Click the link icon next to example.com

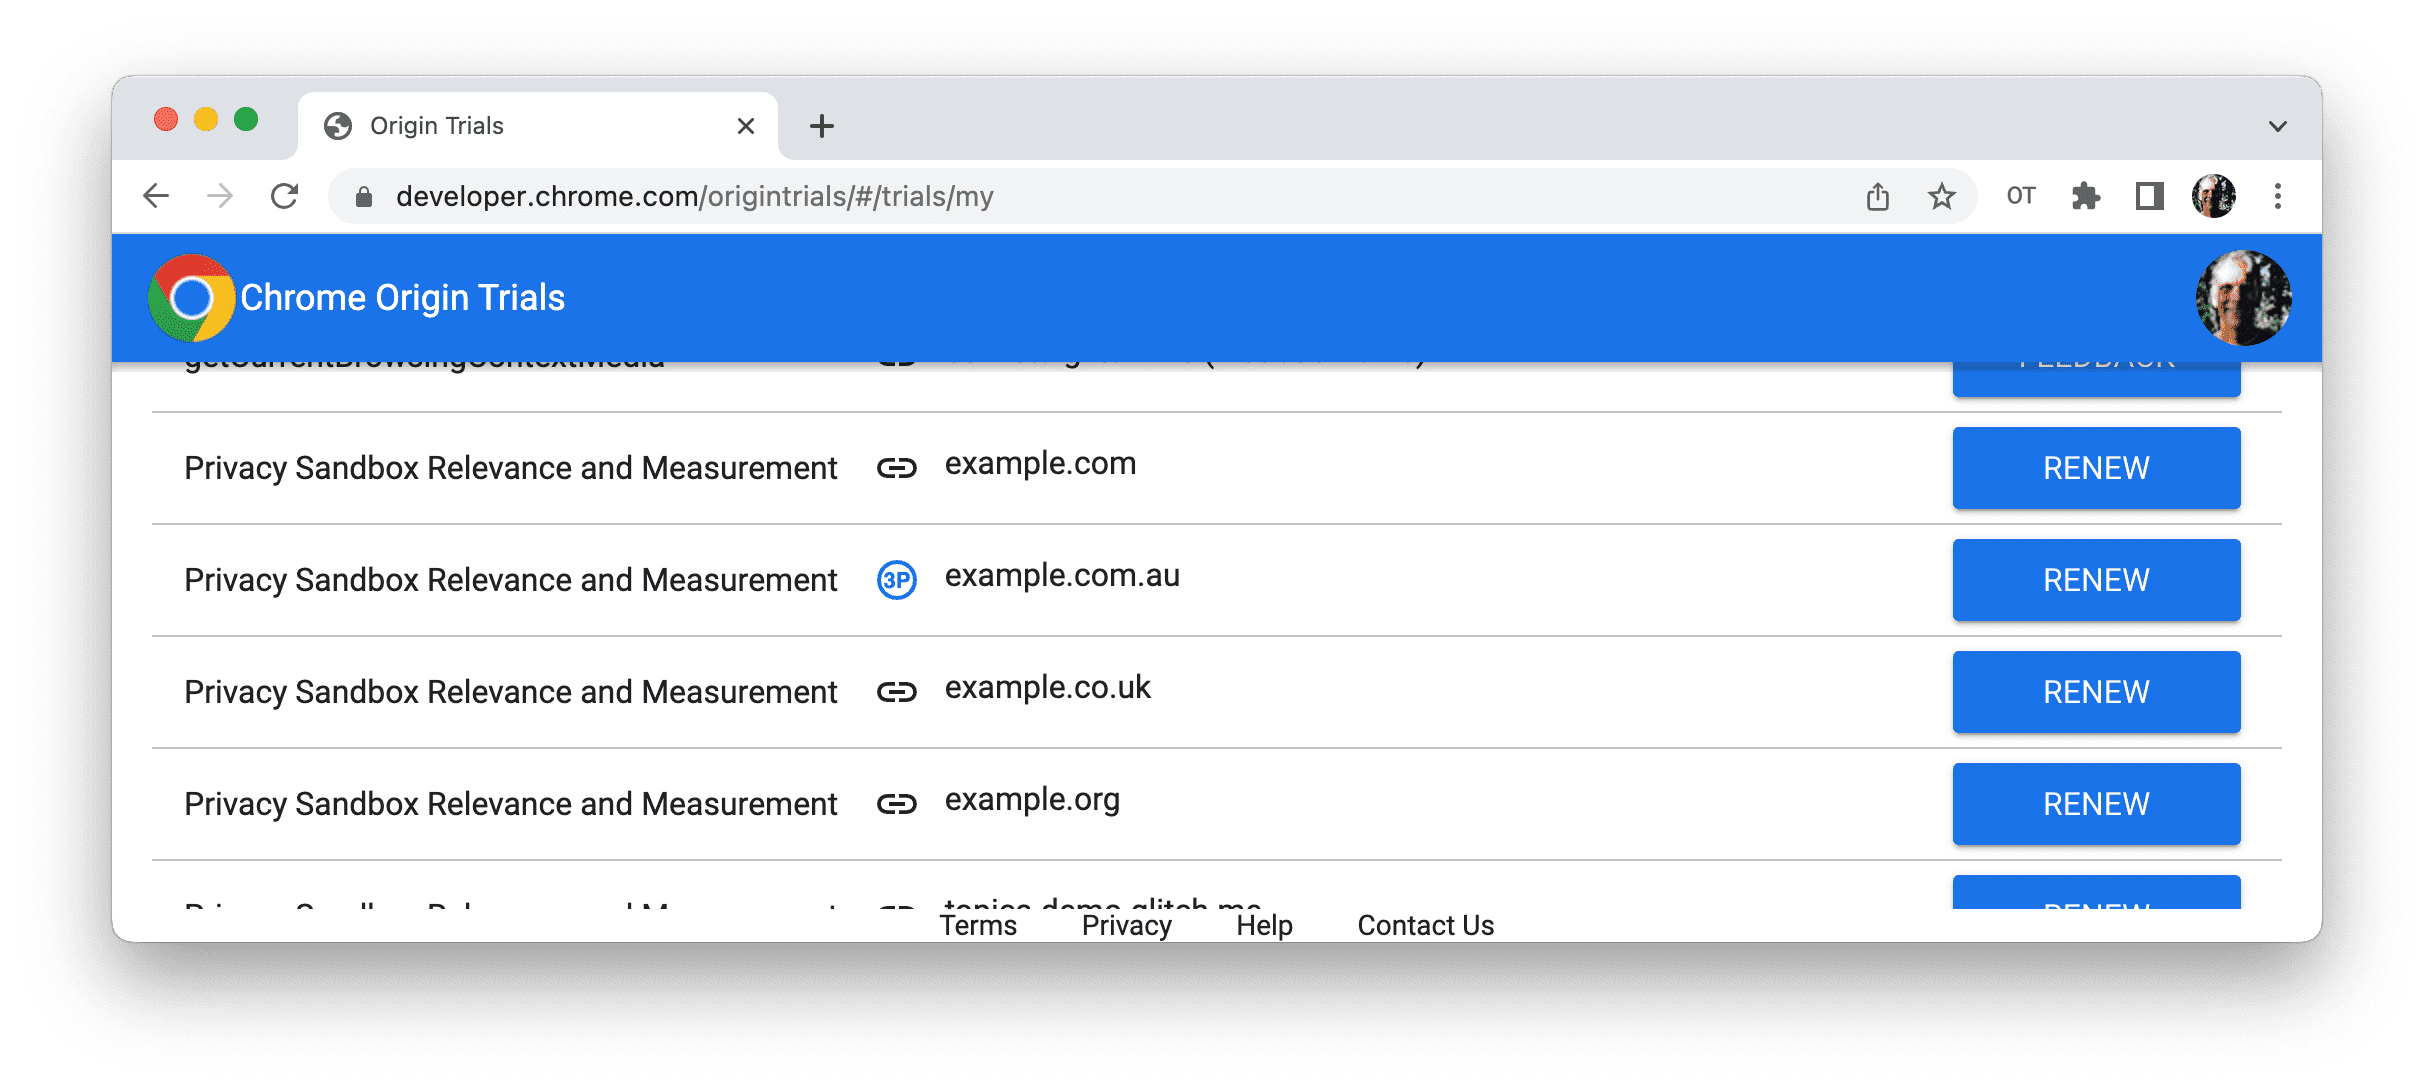(x=896, y=466)
